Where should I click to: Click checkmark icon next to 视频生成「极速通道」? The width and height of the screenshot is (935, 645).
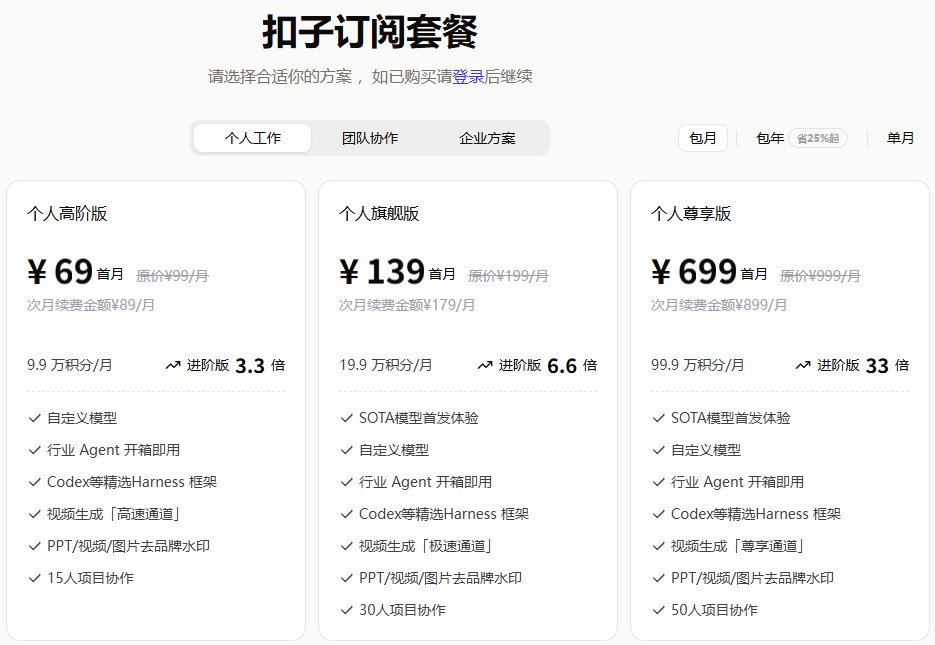pos(346,546)
